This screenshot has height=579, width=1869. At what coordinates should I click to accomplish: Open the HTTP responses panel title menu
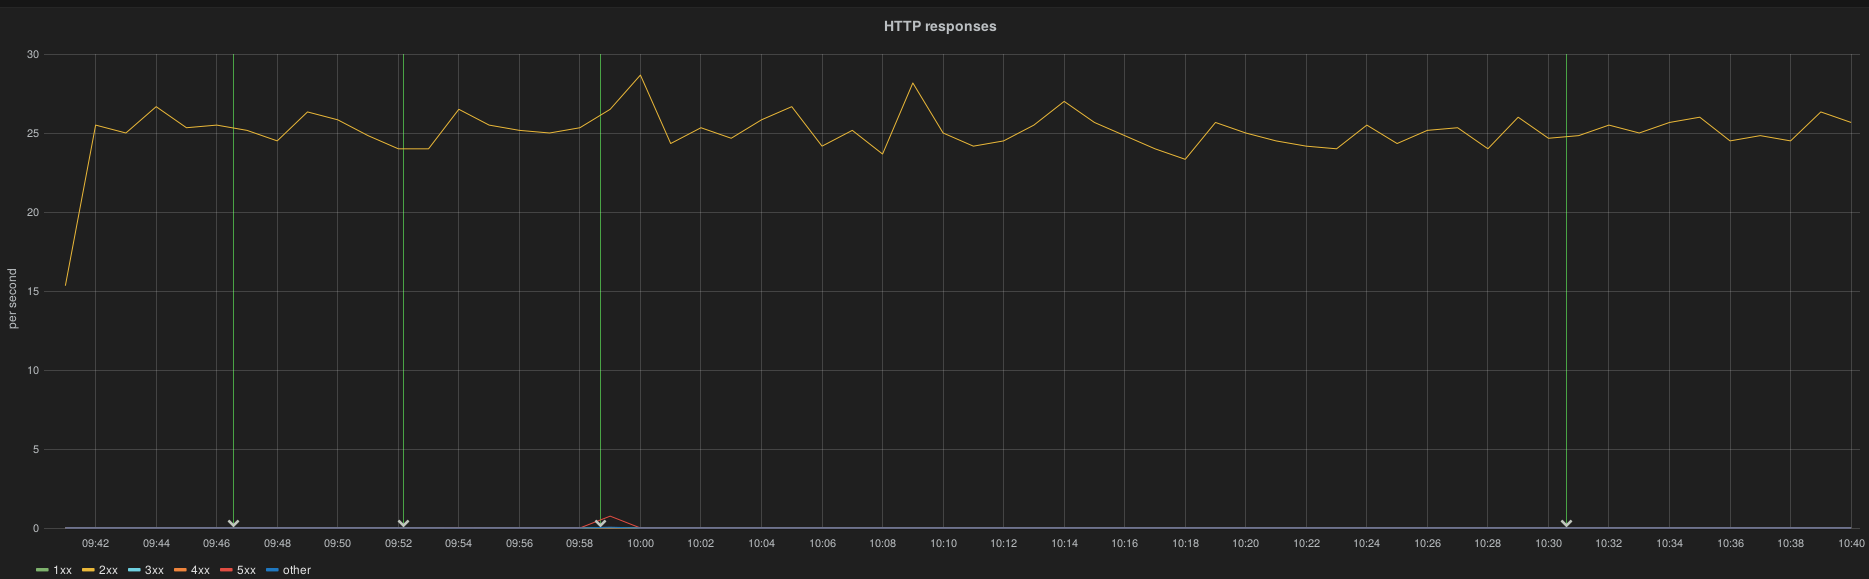point(939,26)
